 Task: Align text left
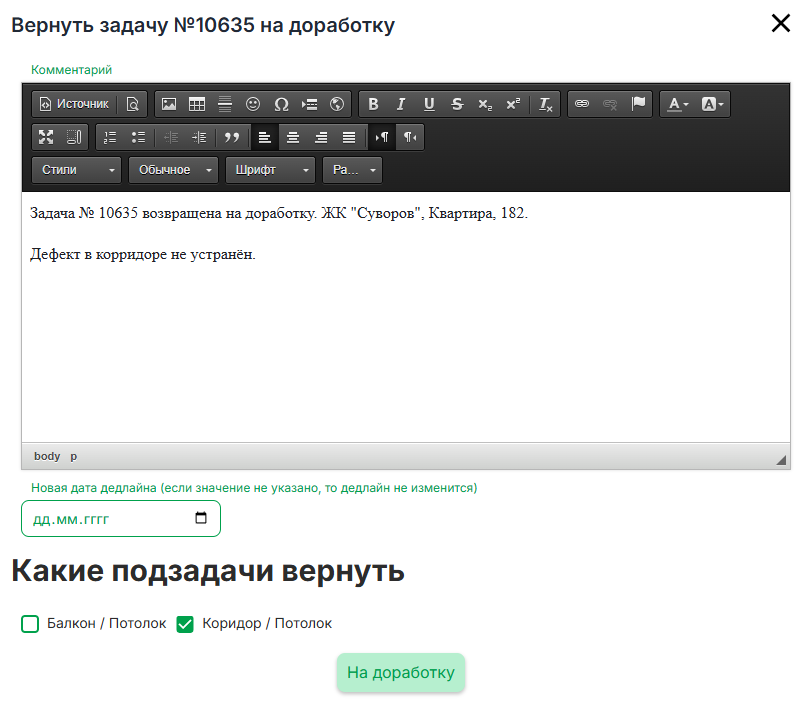point(264,137)
